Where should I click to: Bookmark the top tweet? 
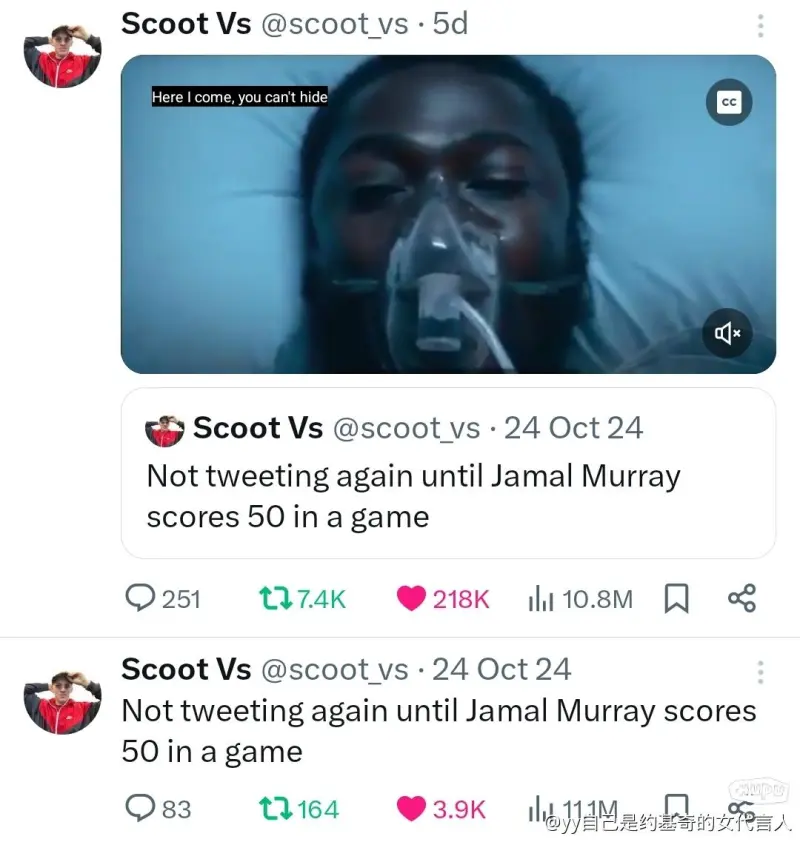pos(677,599)
